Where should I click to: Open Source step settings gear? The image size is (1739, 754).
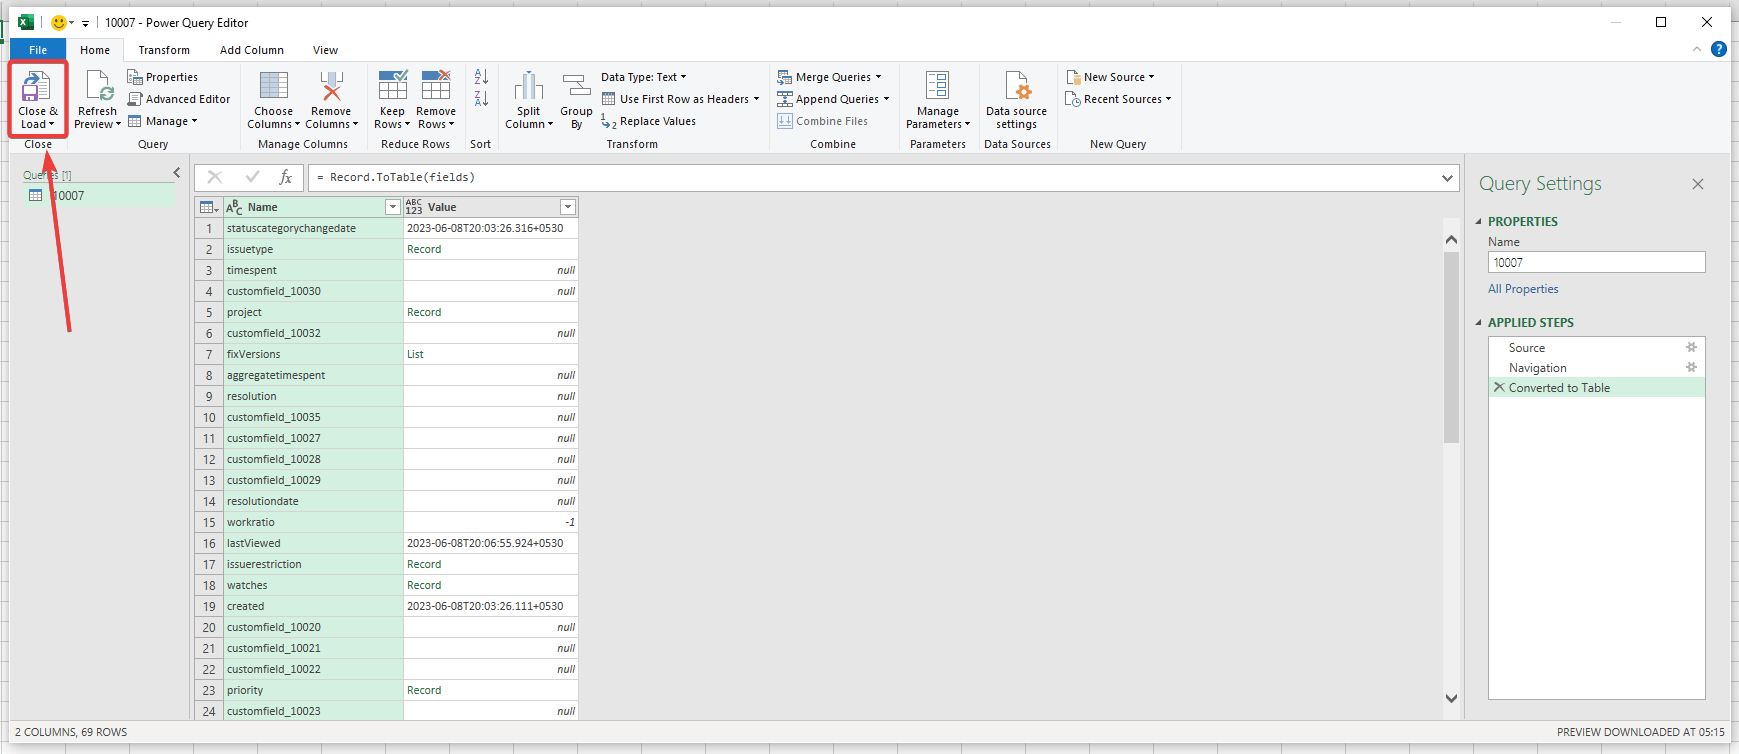[1691, 347]
